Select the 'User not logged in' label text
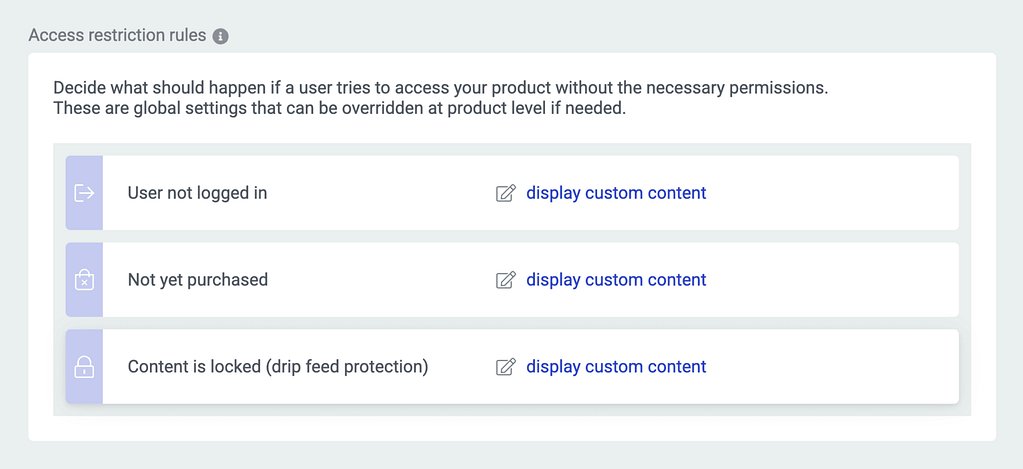This screenshot has width=1023, height=469. pyautogui.click(x=197, y=193)
